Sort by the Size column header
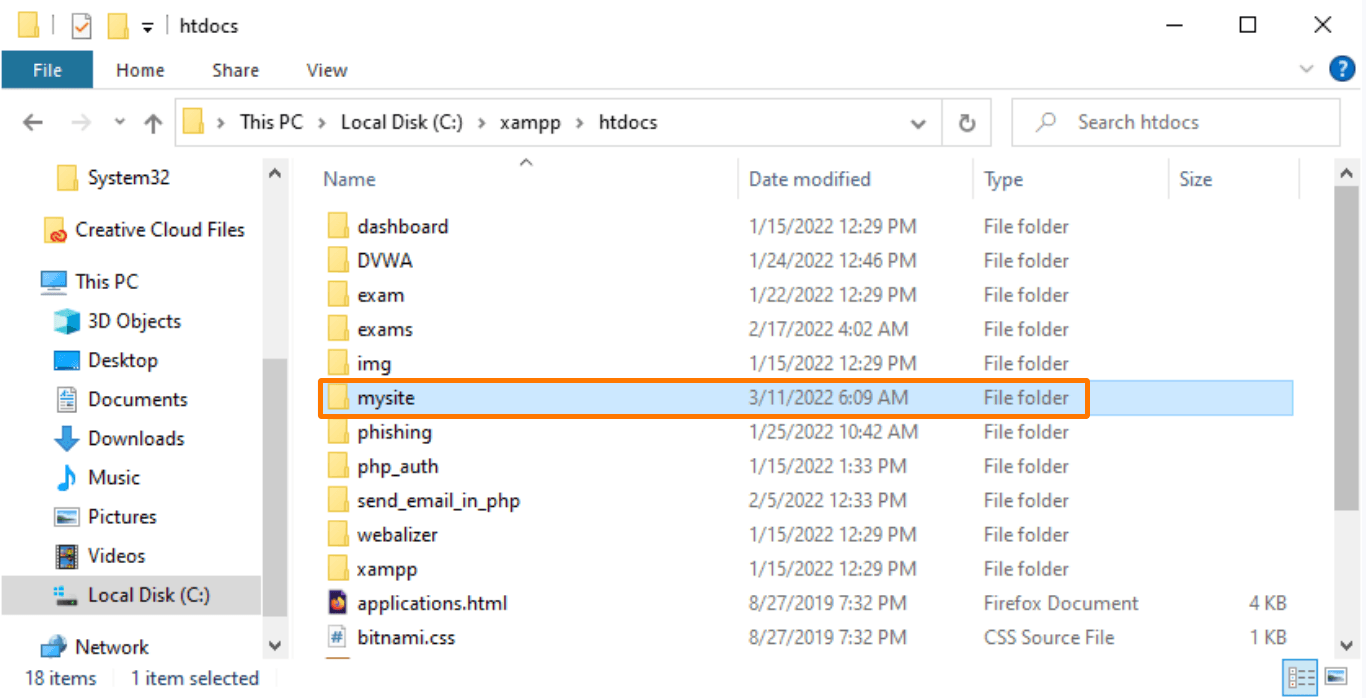This screenshot has height=698, width=1366. click(x=1195, y=179)
